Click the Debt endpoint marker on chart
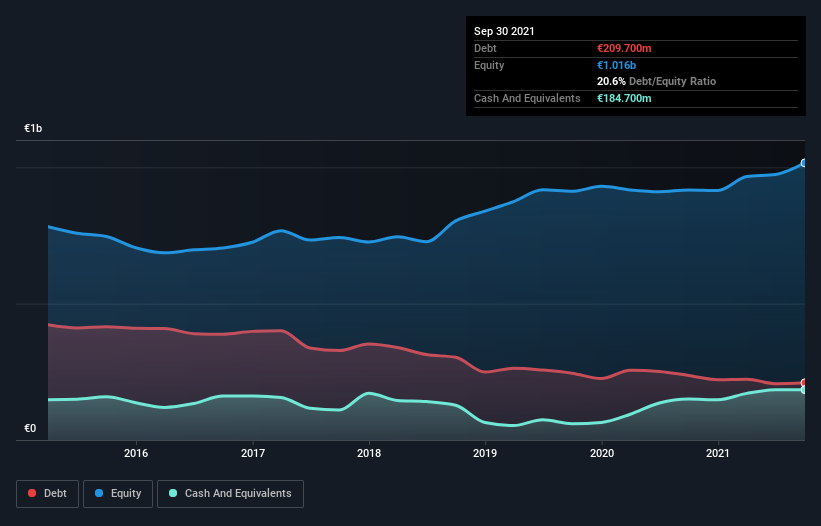 804,383
